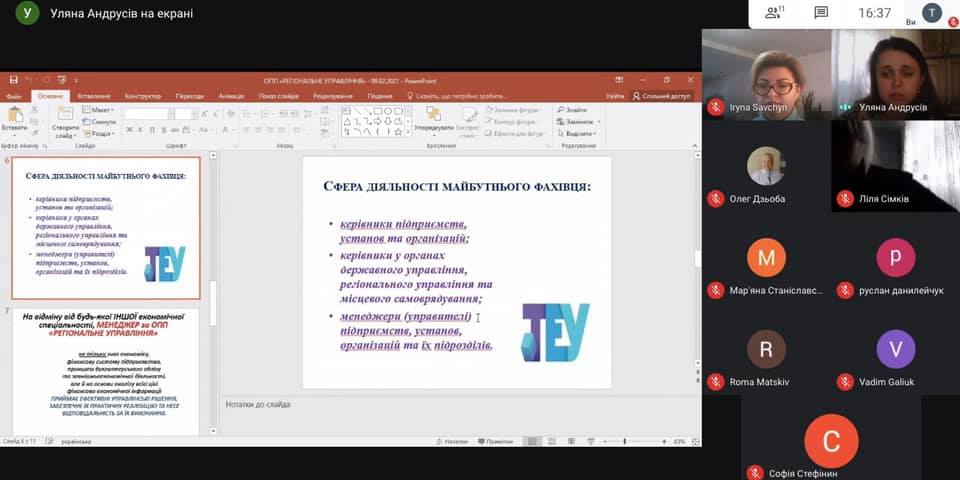Collapse the ribbon with the chevron arrow
Screen dimensions: 960x480
point(695,146)
